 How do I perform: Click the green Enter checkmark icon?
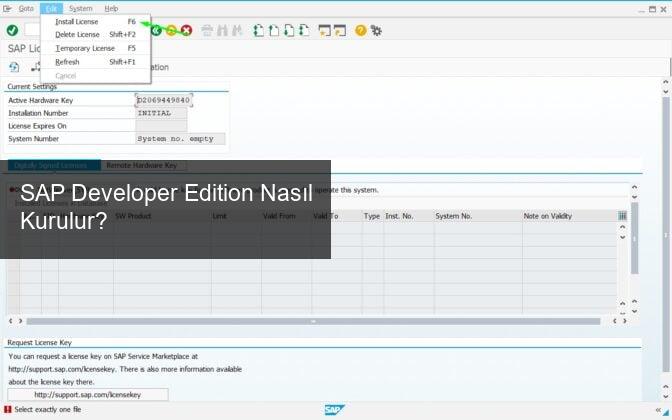pyautogui.click(x=12, y=30)
